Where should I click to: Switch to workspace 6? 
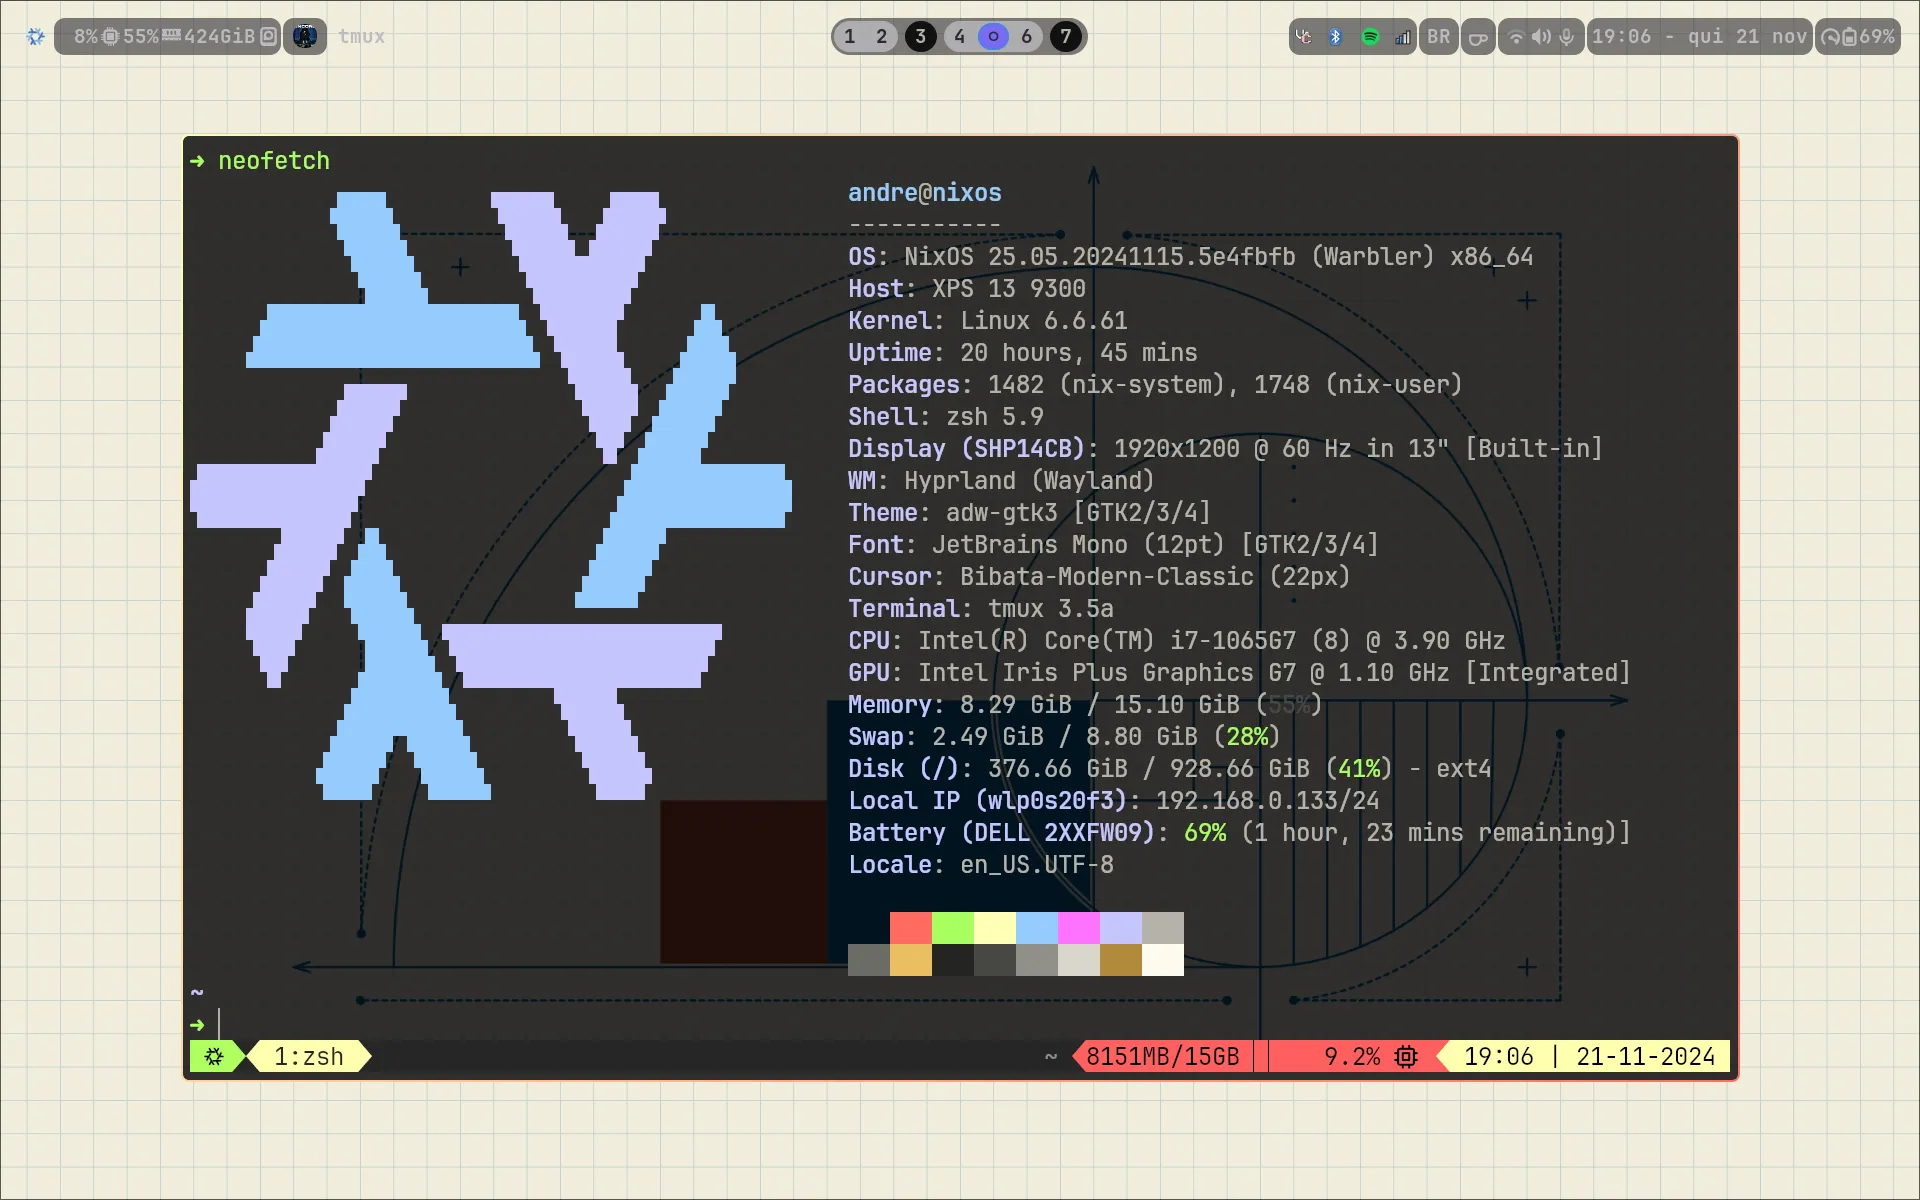(1026, 37)
